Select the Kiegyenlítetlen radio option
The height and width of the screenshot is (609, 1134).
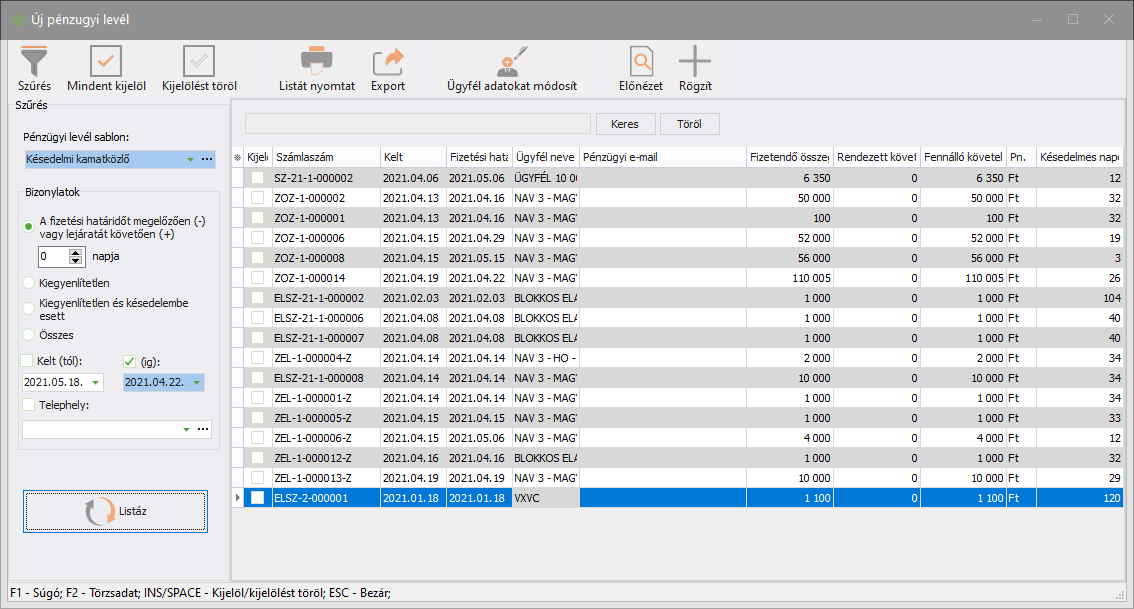click(29, 283)
